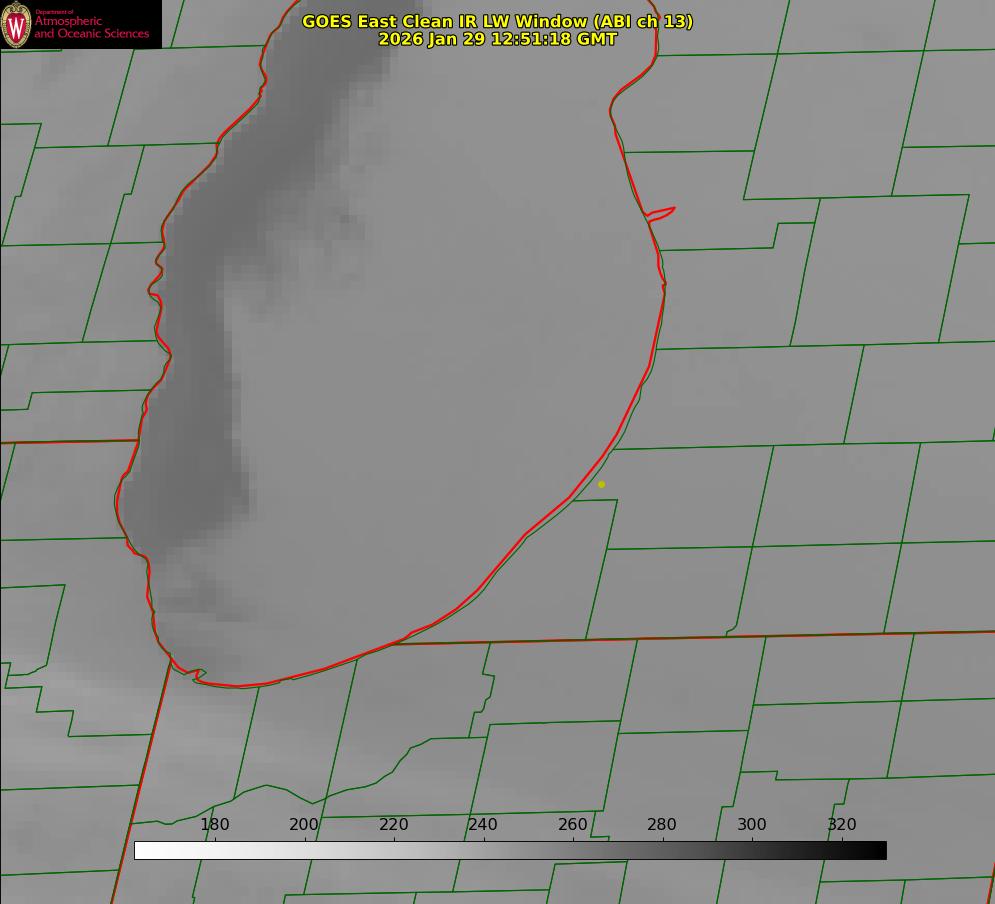
Task: Click the 280 label on the color scale
Action: (x=662, y=824)
